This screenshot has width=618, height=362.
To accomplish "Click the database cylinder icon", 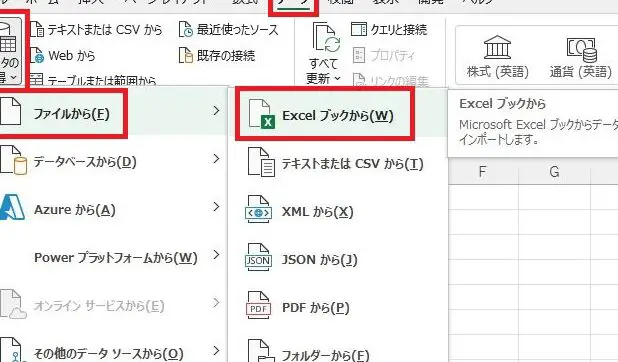I will [13, 160].
